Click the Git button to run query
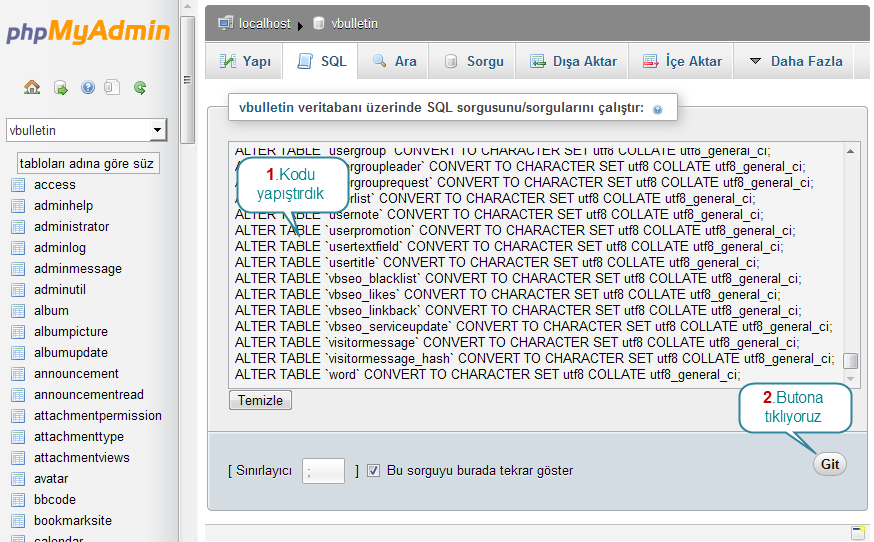Screen dimensions: 874x542 [830, 464]
